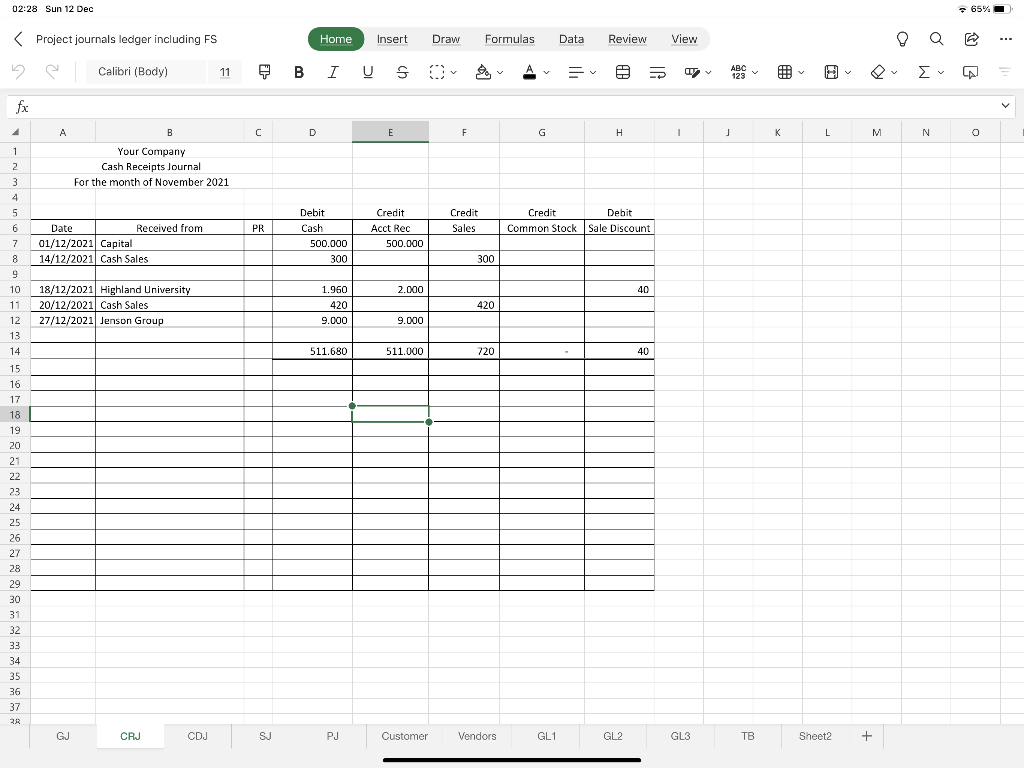
Task: Open the number format ABC 123 icon
Action: 739,72
